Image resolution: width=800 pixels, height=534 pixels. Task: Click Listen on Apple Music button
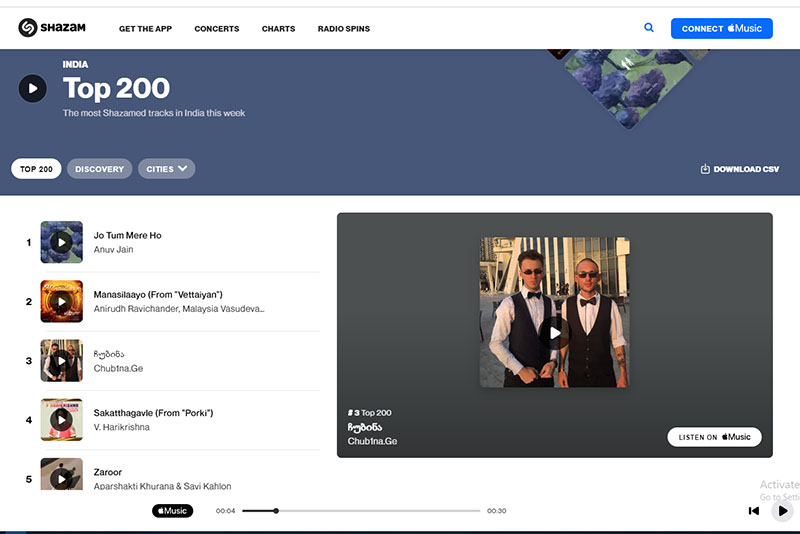(x=714, y=437)
